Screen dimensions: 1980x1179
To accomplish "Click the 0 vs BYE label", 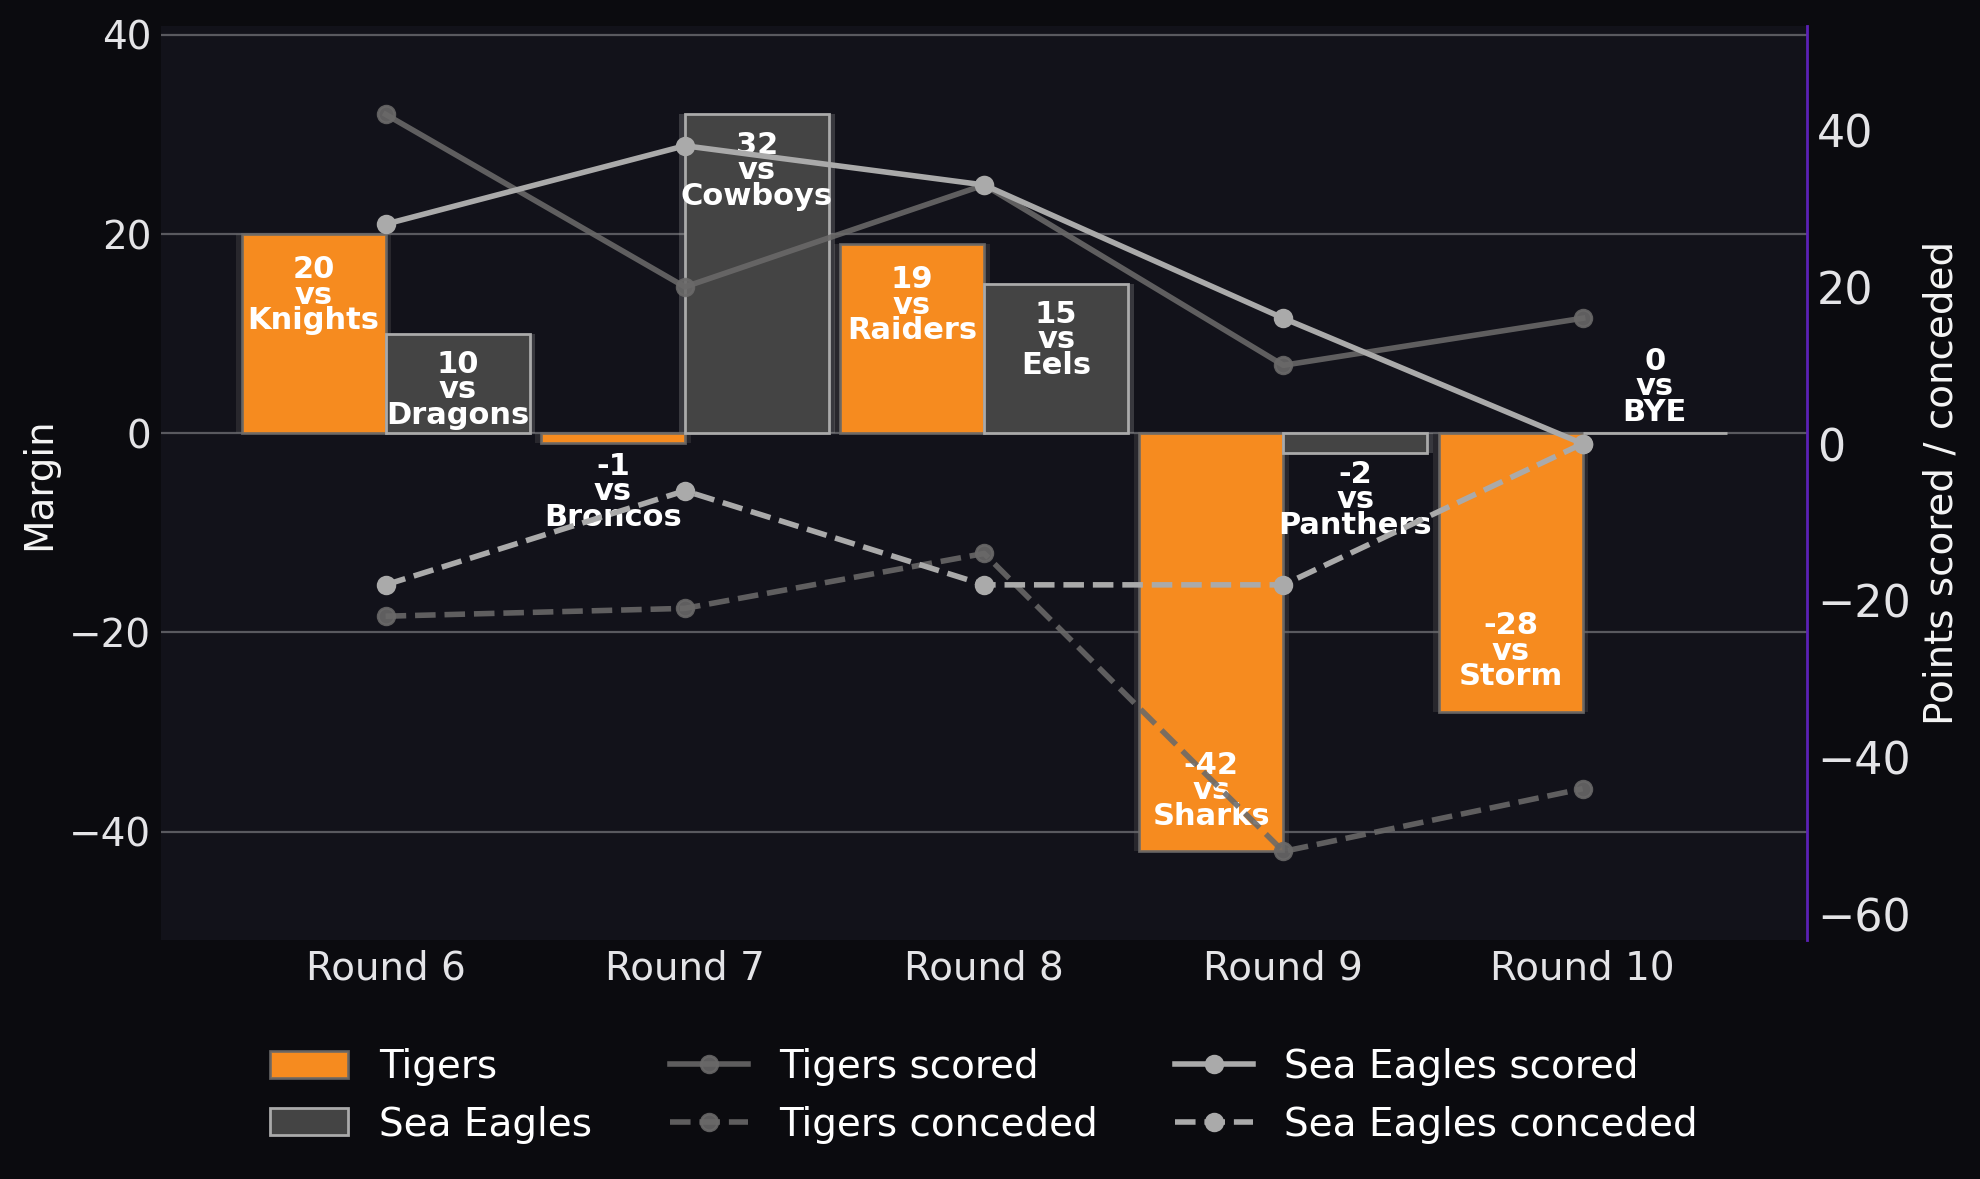I will click(1655, 385).
